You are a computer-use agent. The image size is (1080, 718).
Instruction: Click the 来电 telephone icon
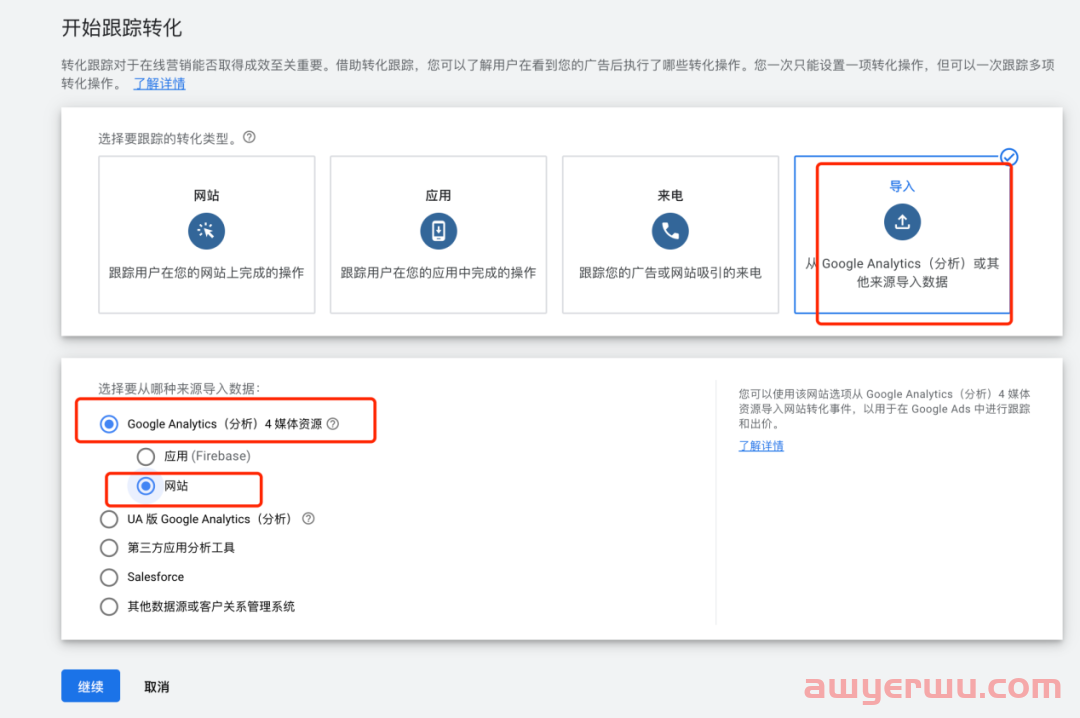pos(670,231)
